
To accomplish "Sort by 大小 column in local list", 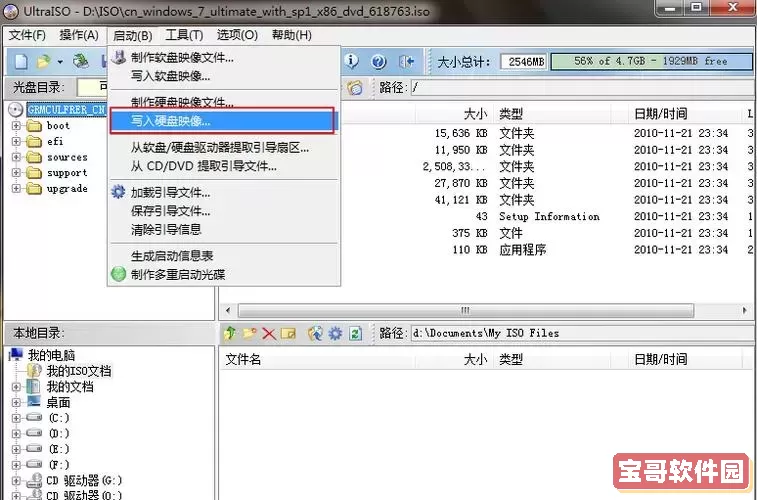I will pos(475,360).
